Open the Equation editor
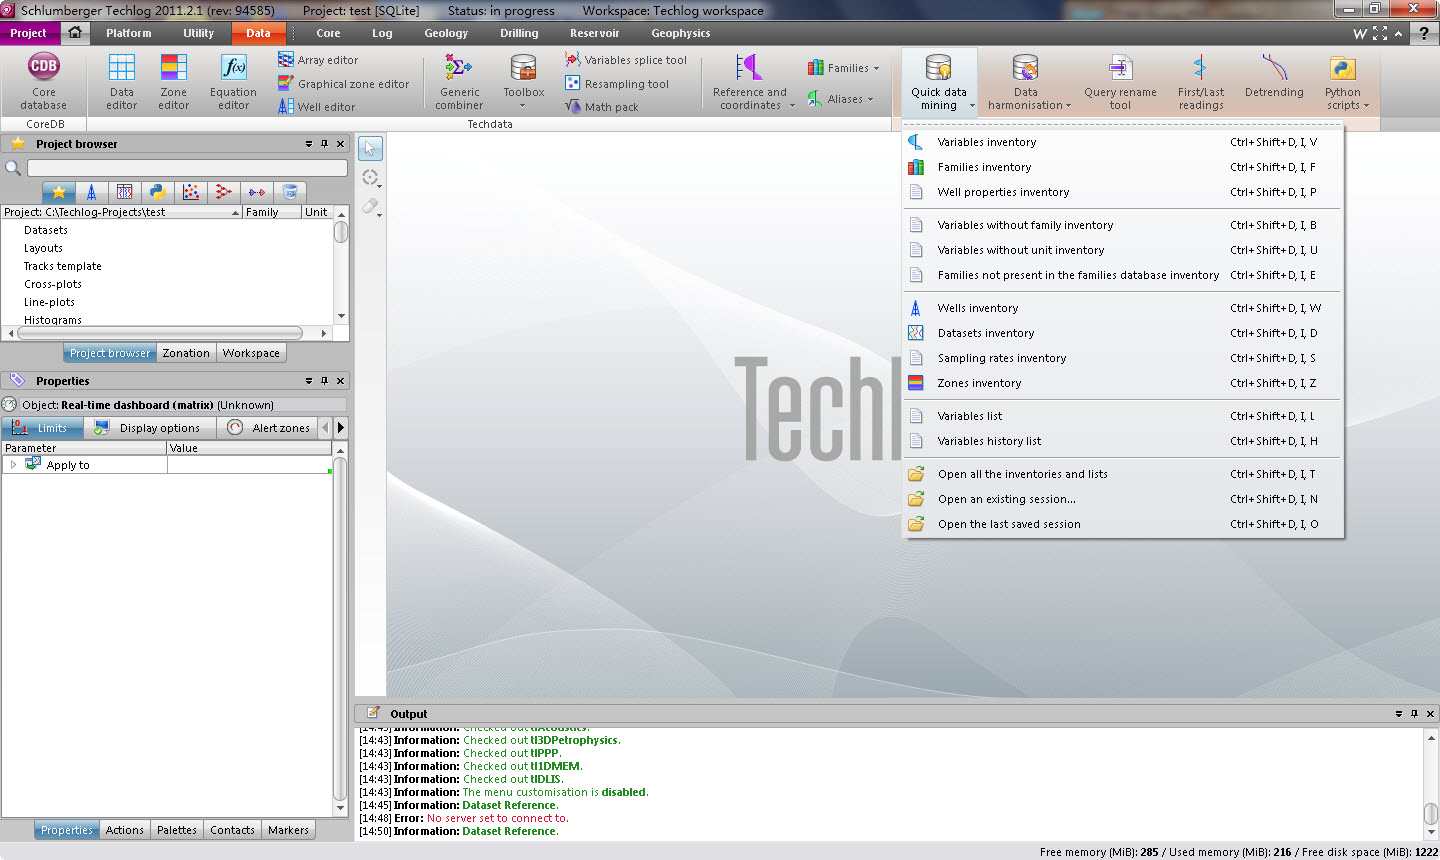 point(233,82)
